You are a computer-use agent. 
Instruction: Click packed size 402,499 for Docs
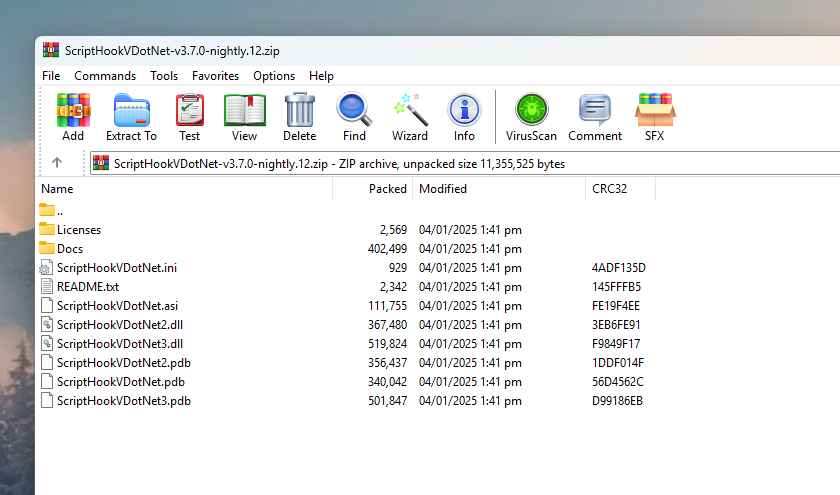(x=387, y=249)
